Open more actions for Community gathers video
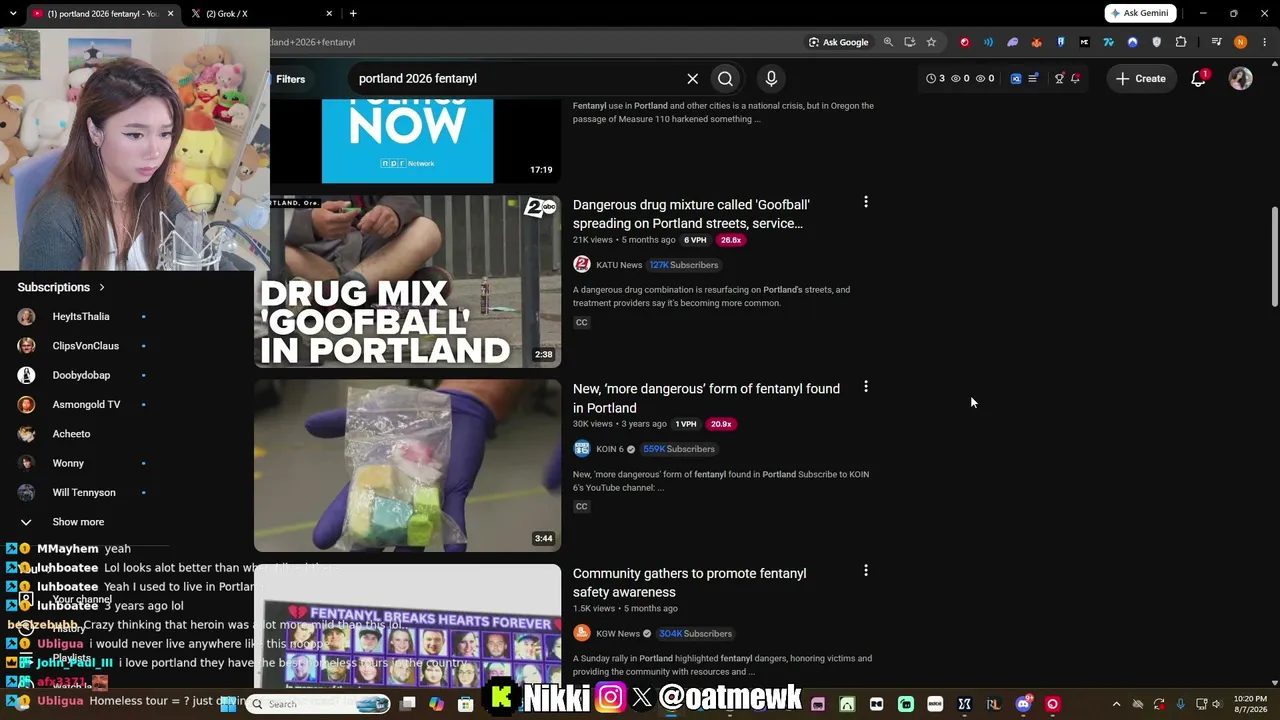 pyautogui.click(x=866, y=570)
